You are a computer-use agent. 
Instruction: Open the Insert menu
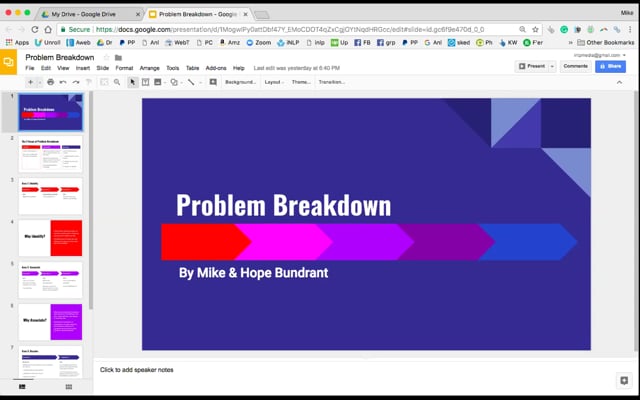coord(81,68)
